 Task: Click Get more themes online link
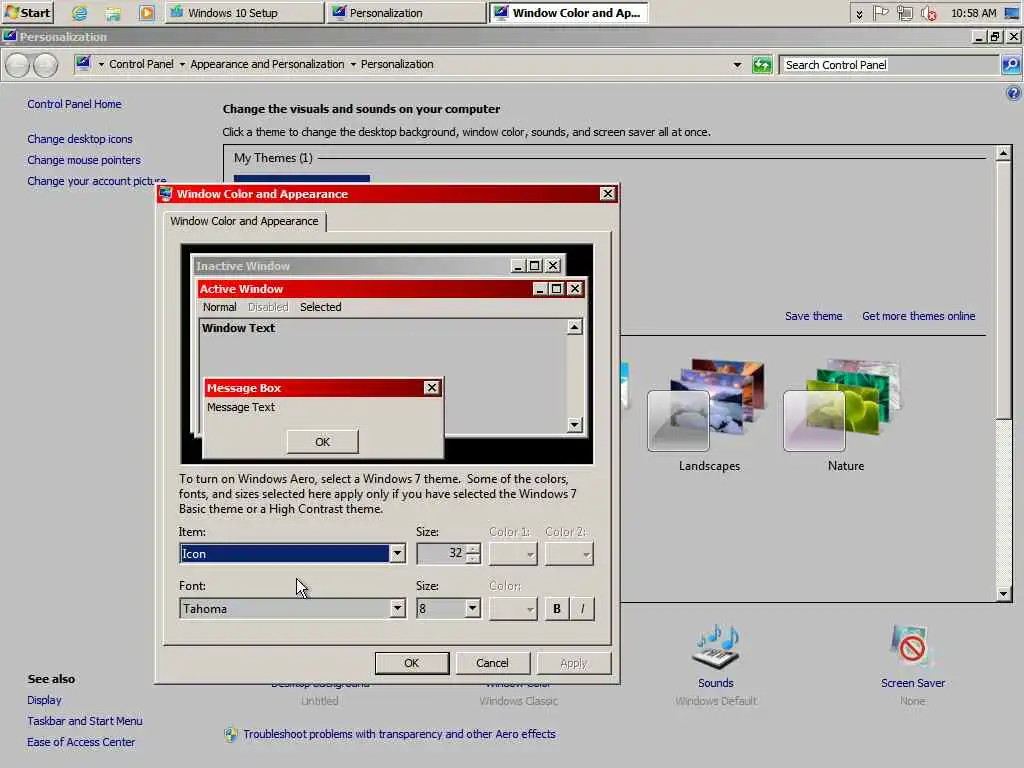[x=918, y=316]
